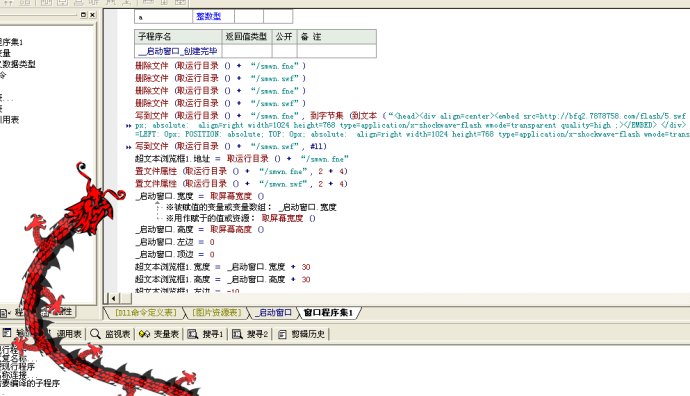Select the 序集1 item in left tree
This screenshot has height=396, width=690.
tap(11, 42)
